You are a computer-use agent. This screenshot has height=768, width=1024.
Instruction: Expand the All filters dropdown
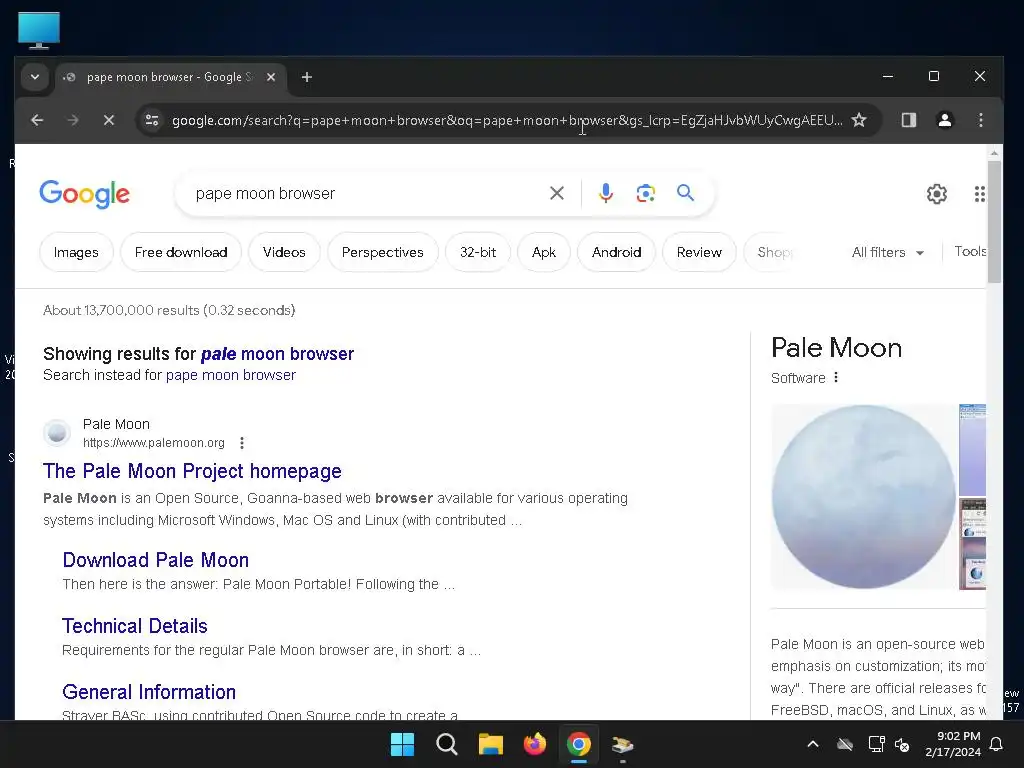tap(888, 252)
